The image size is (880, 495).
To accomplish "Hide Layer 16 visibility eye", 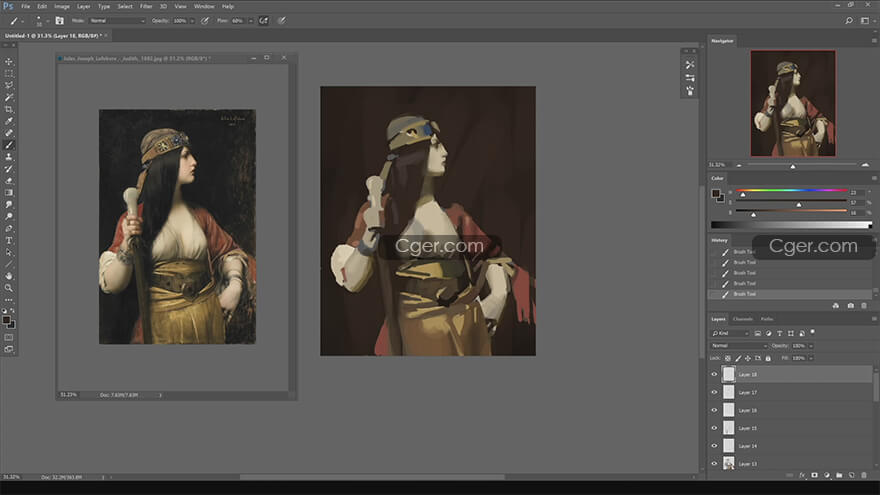I will [714, 410].
